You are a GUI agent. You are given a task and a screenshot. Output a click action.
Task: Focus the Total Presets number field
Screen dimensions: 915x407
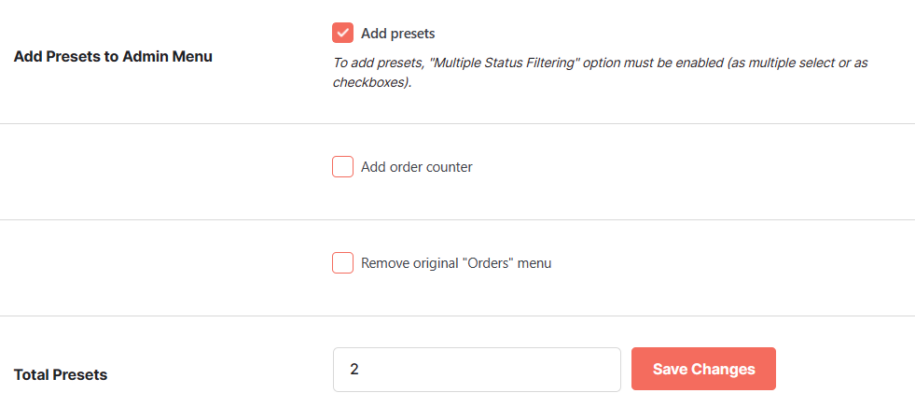tap(477, 370)
